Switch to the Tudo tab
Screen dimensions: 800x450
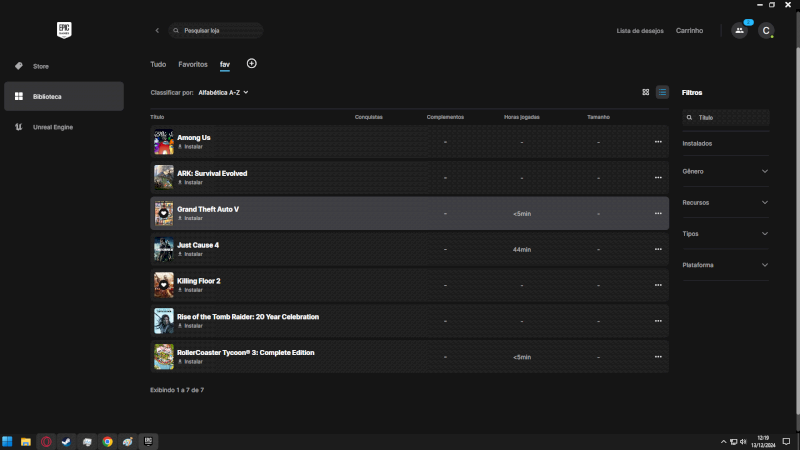(x=158, y=64)
